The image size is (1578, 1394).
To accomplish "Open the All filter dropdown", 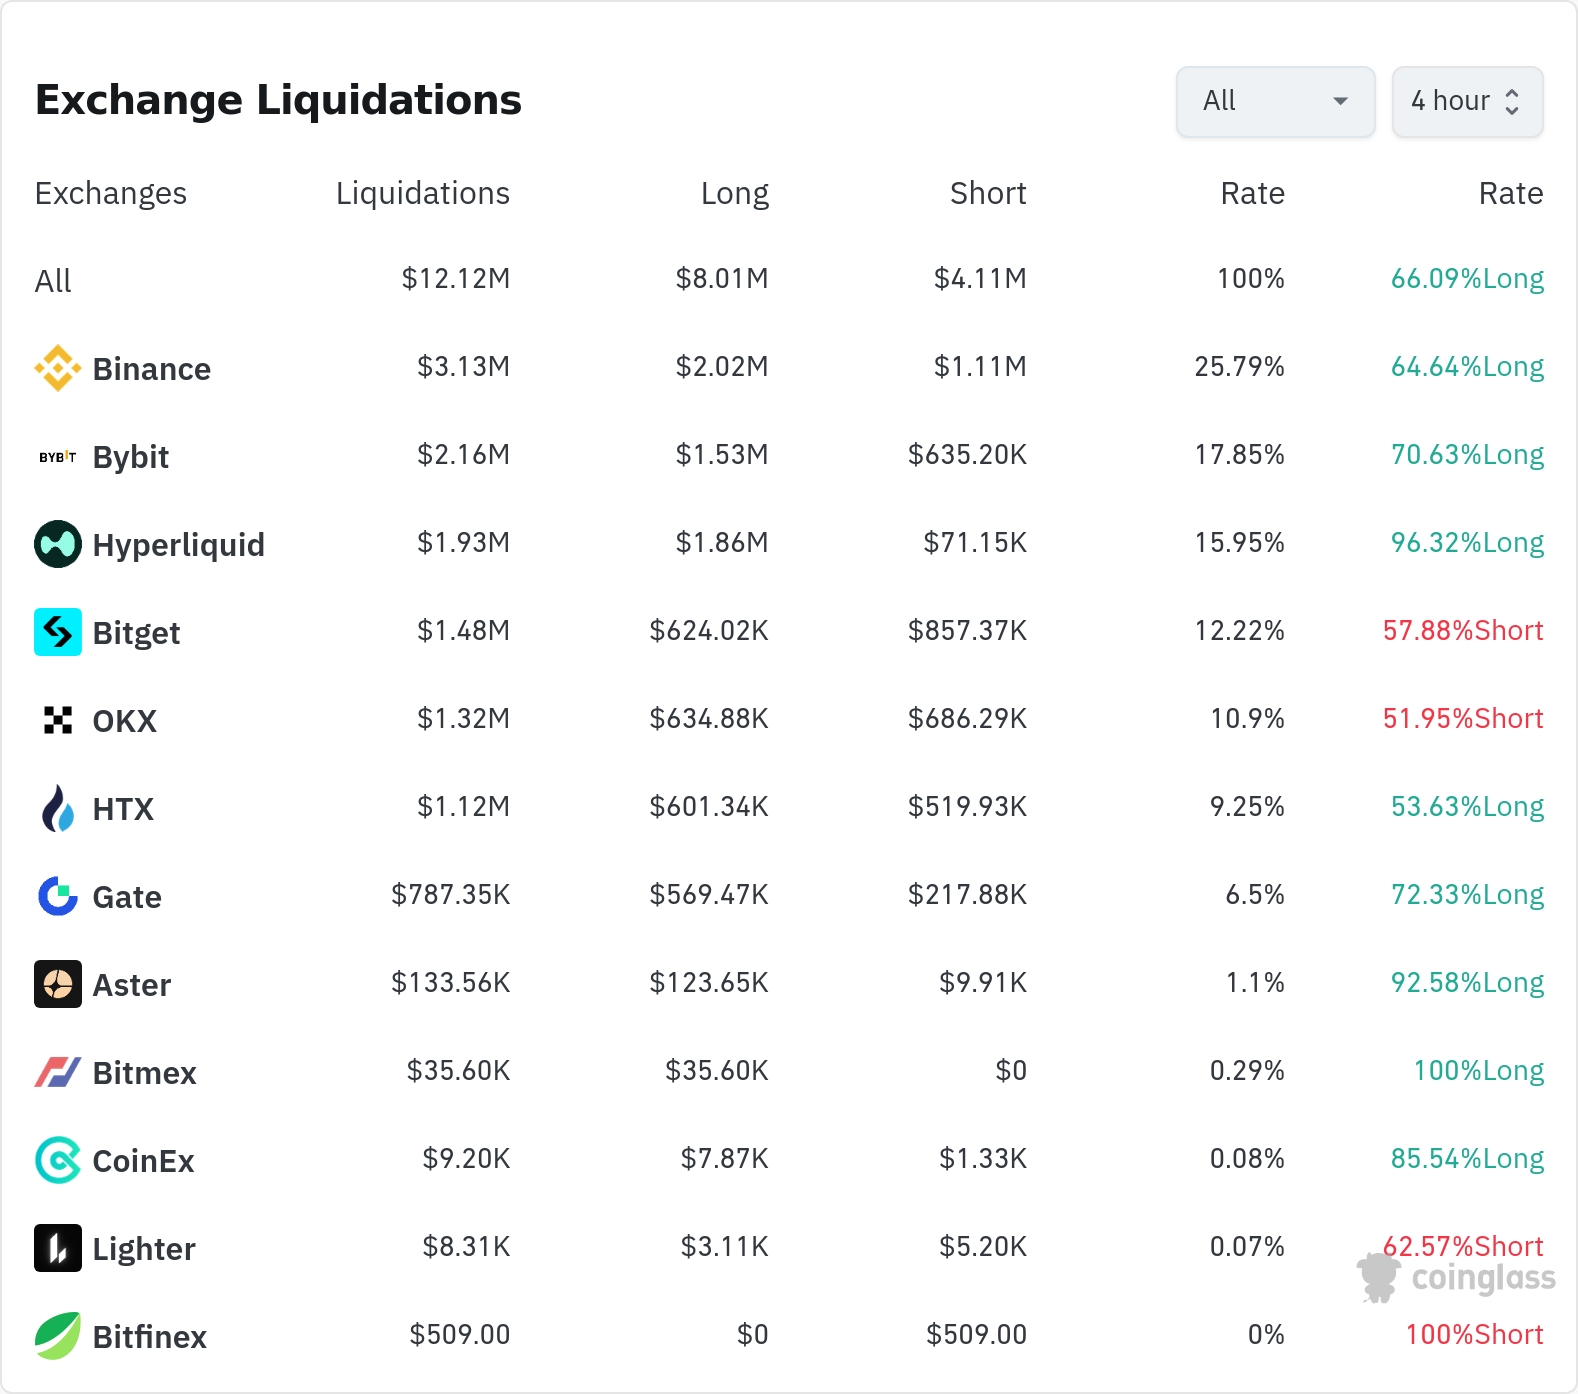I will point(1275,101).
